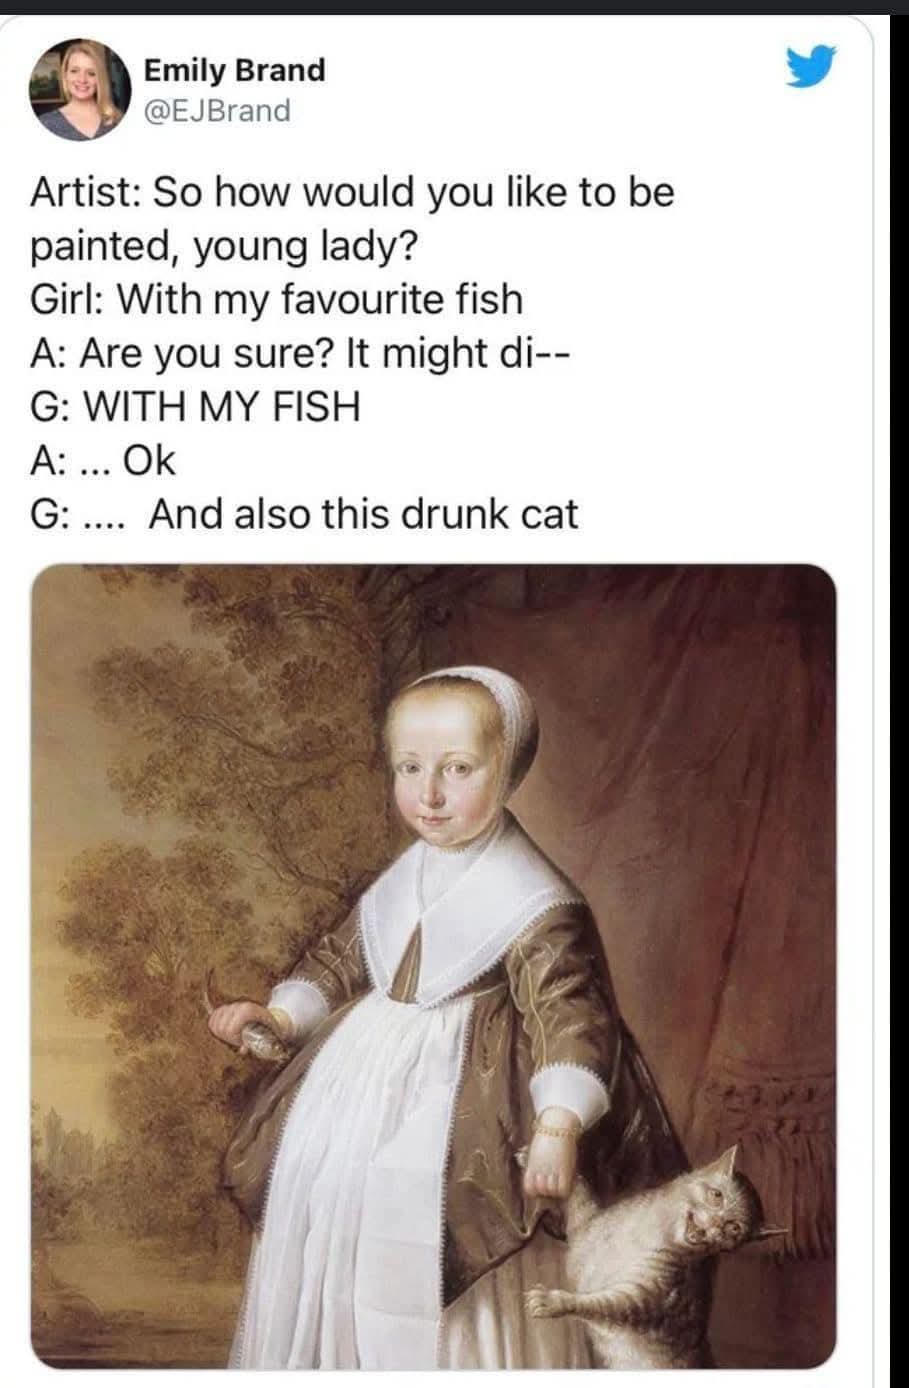Click the blue Twitter bird logo
909x1388 pixels.
pos(809,67)
